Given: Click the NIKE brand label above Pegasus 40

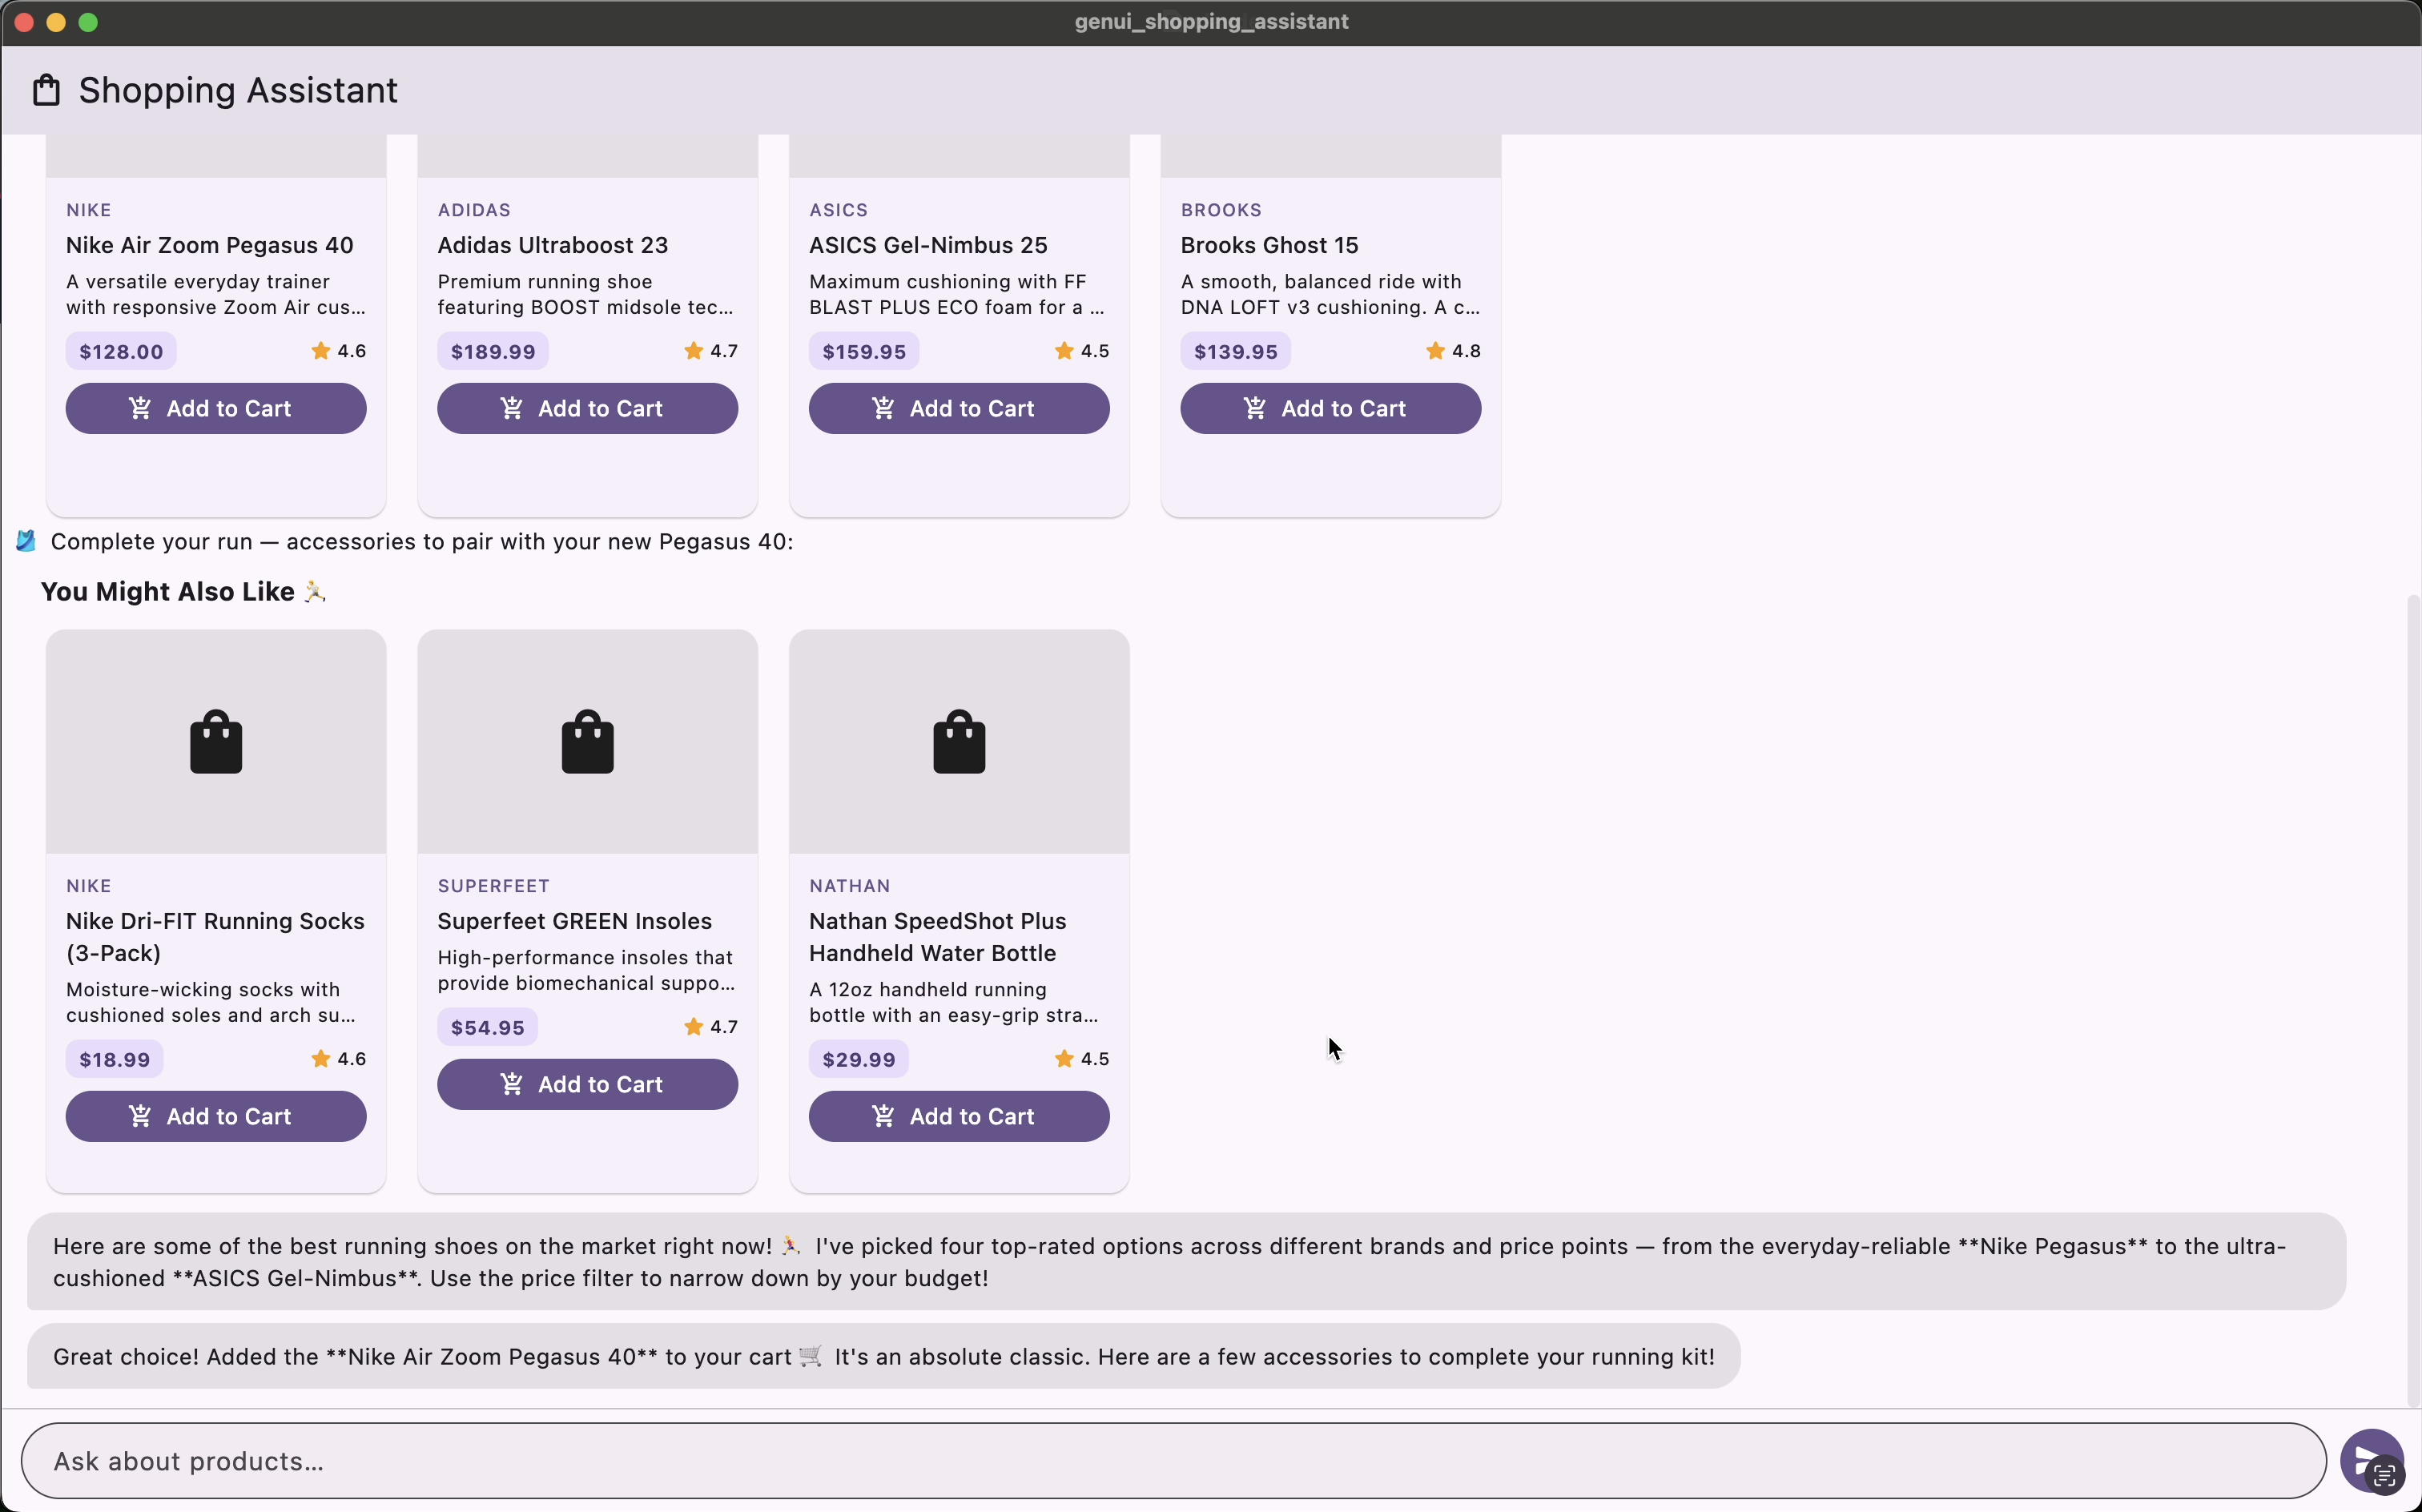Looking at the screenshot, I should tap(89, 210).
